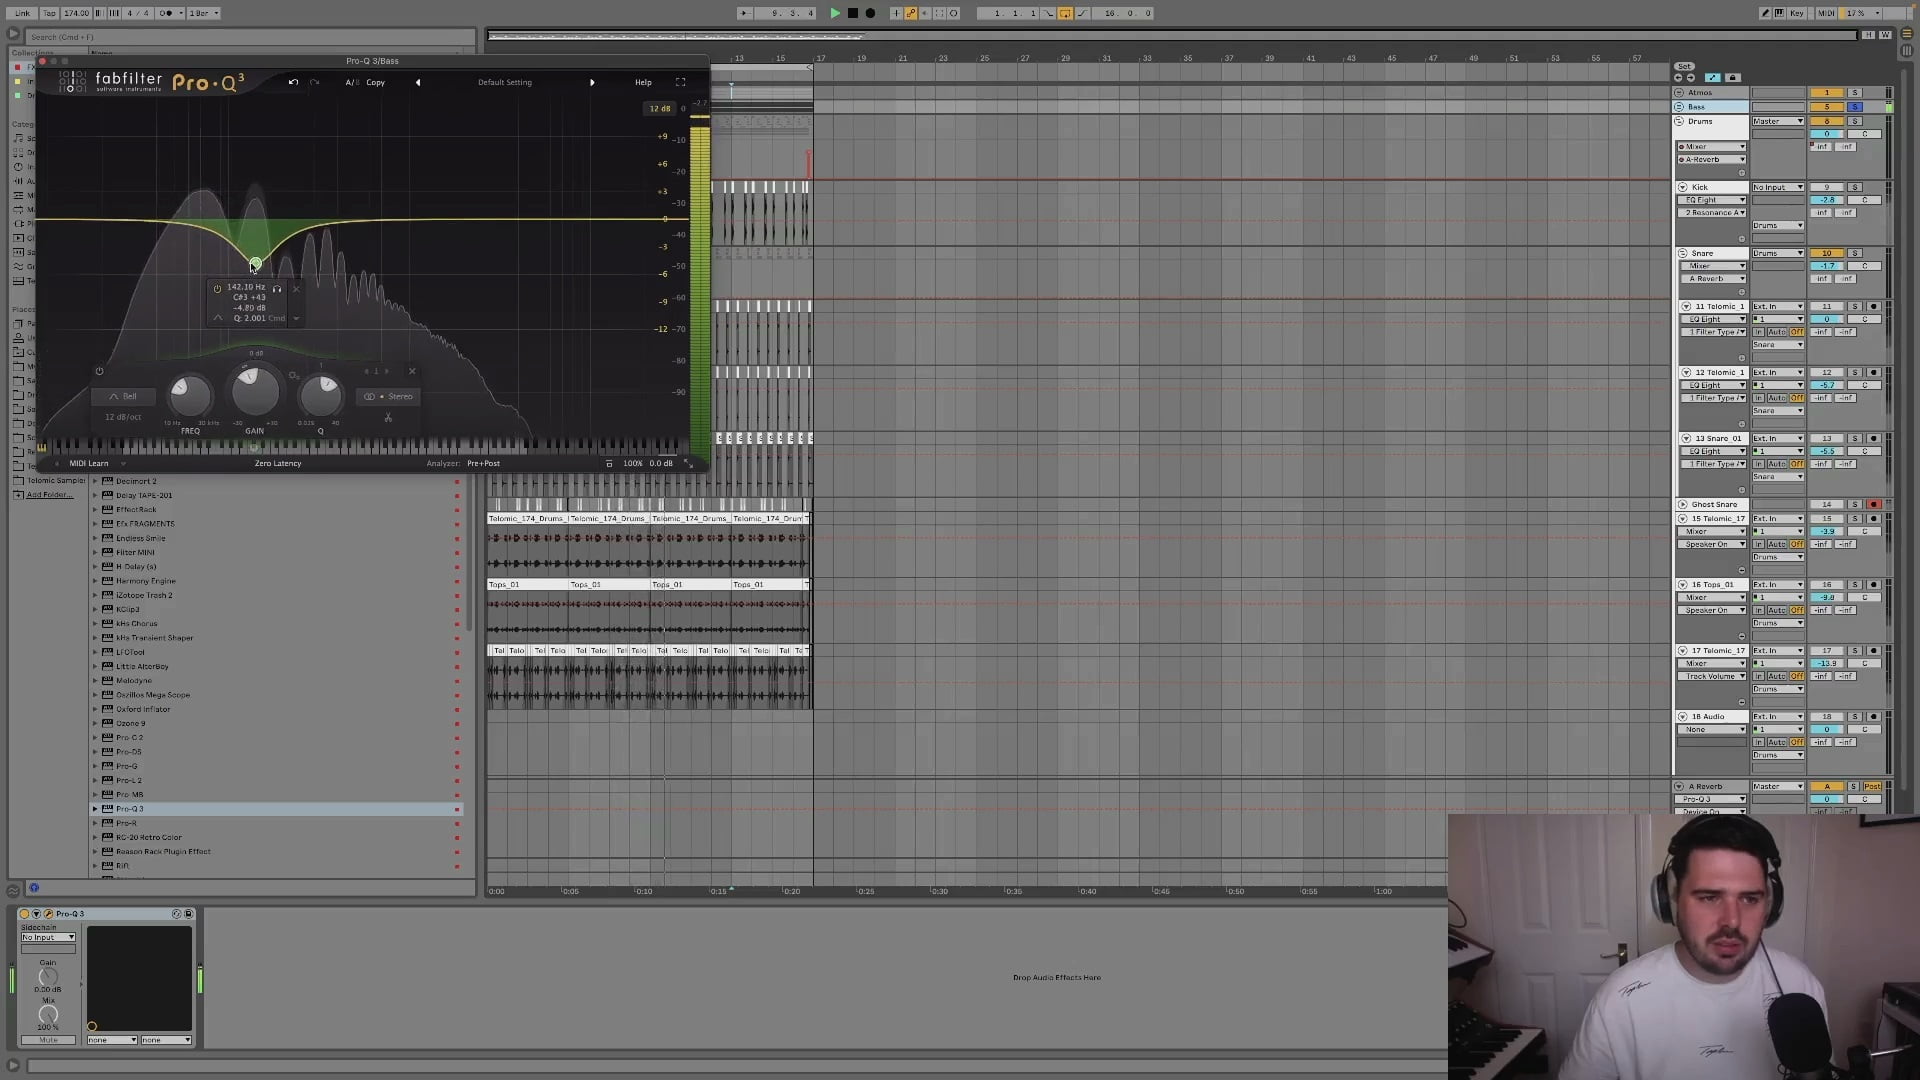Viewport: 1920px width, 1080px height.
Task: Solo the band with the headphones icon
Action: tap(277, 289)
